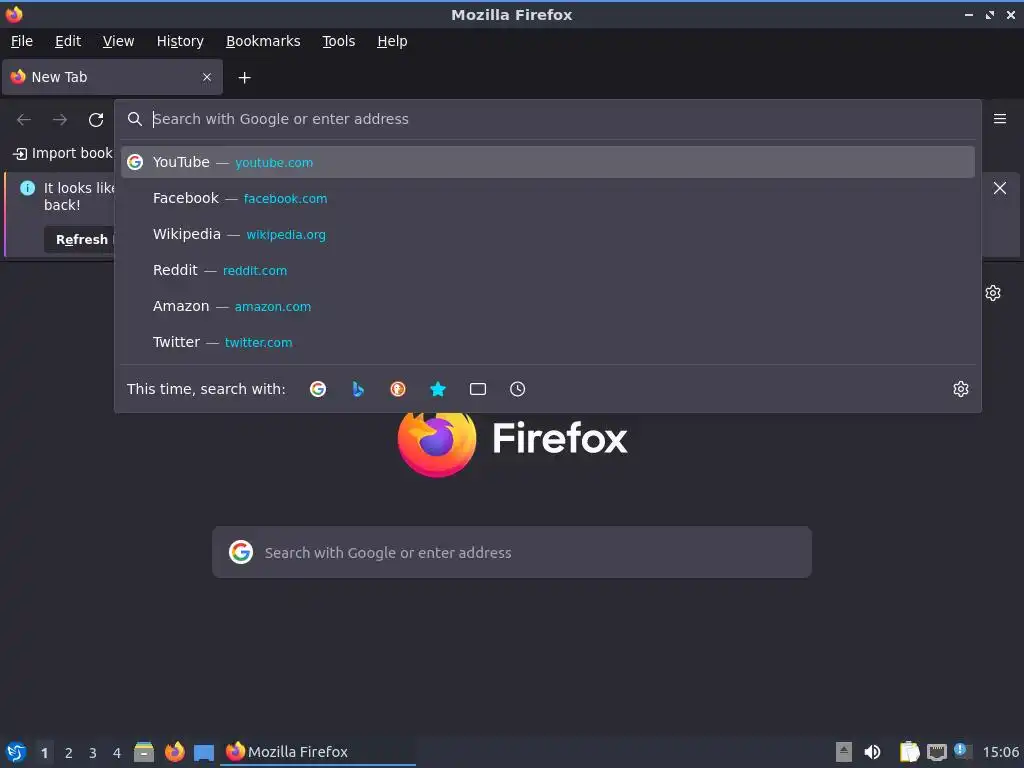Click the address bar magnifier icon
Image resolution: width=1024 pixels, height=768 pixels.
click(135, 119)
